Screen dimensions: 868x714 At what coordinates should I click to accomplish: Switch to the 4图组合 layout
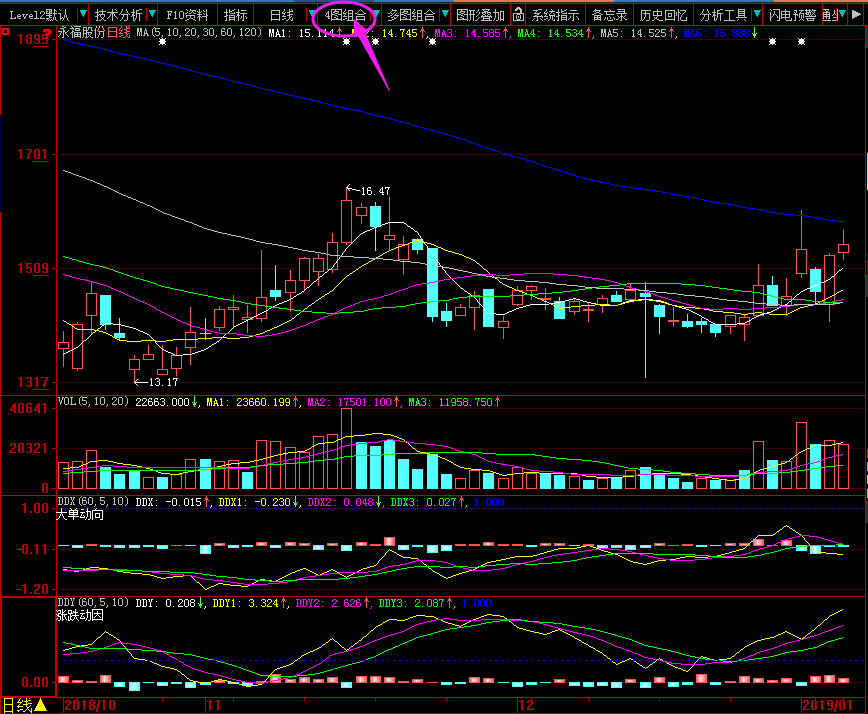point(345,15)
